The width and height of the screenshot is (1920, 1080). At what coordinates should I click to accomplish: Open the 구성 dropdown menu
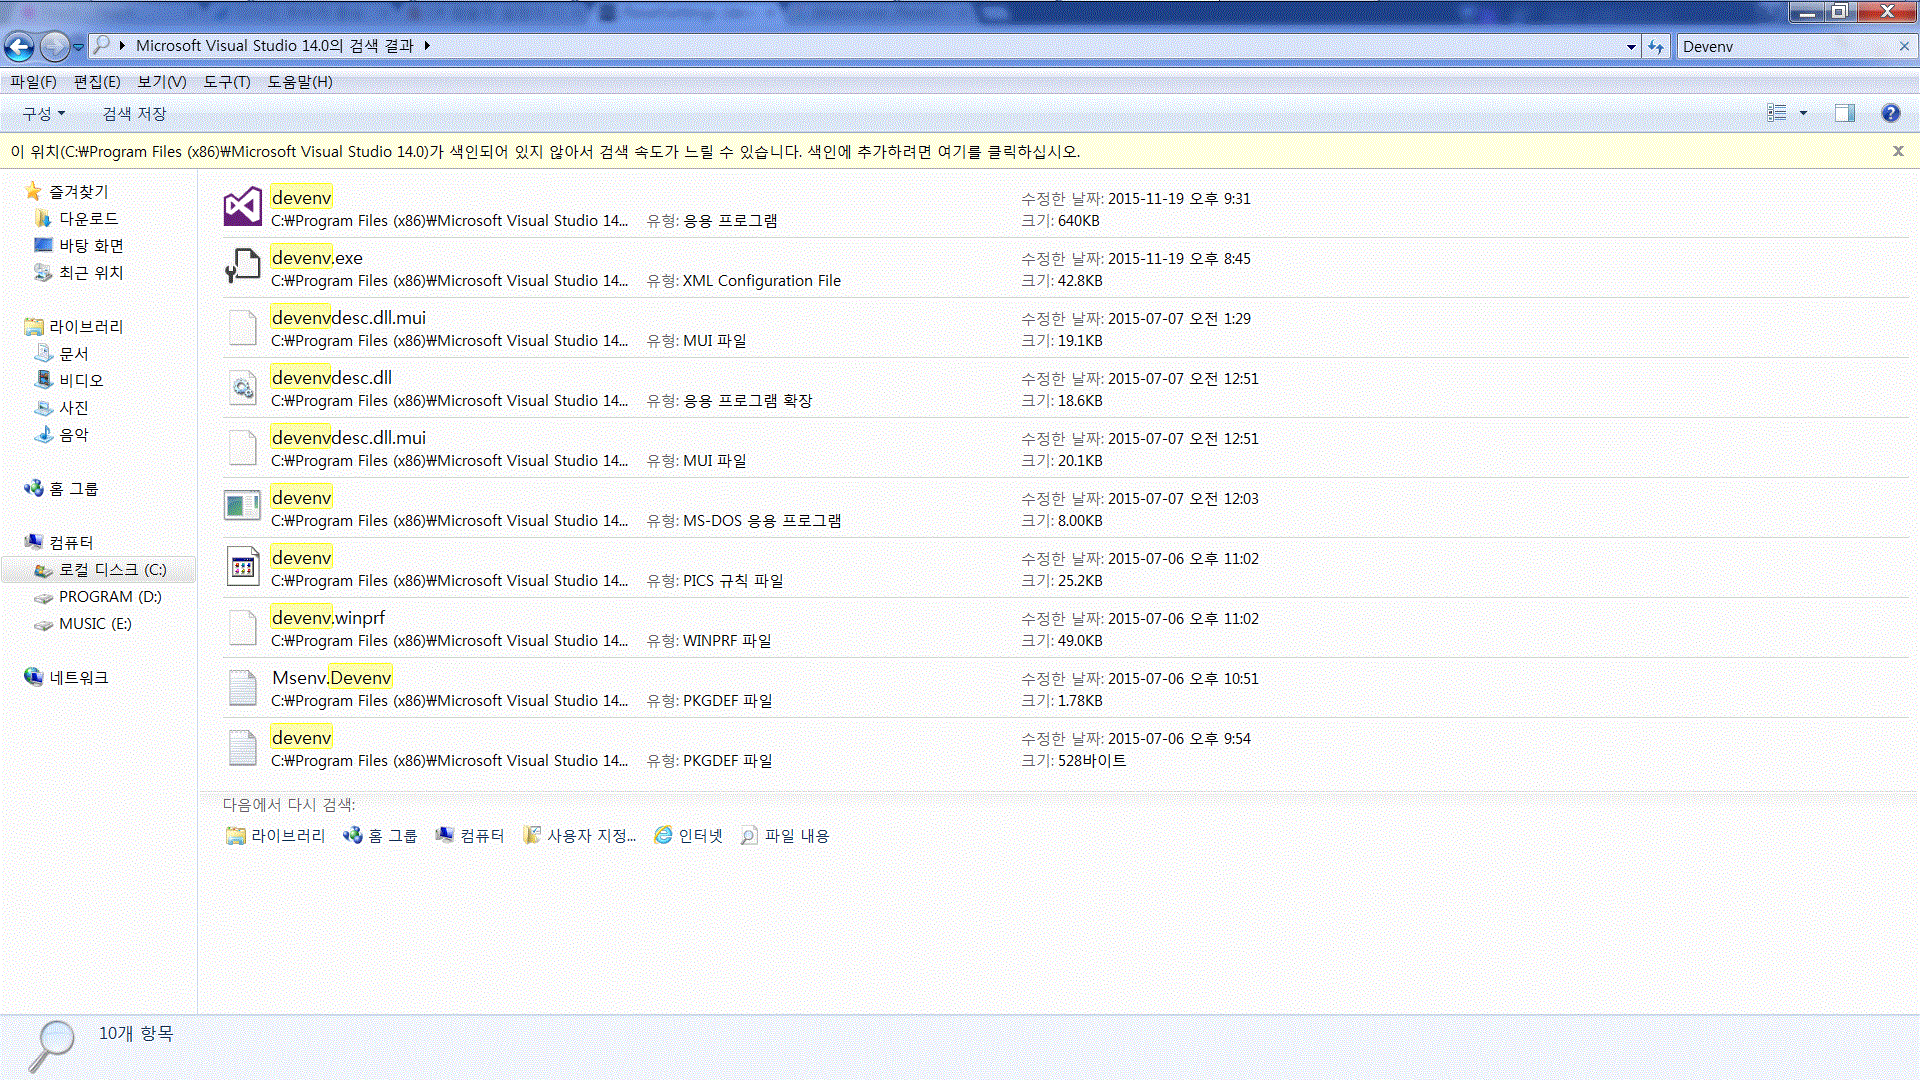[x=44, y=113]
